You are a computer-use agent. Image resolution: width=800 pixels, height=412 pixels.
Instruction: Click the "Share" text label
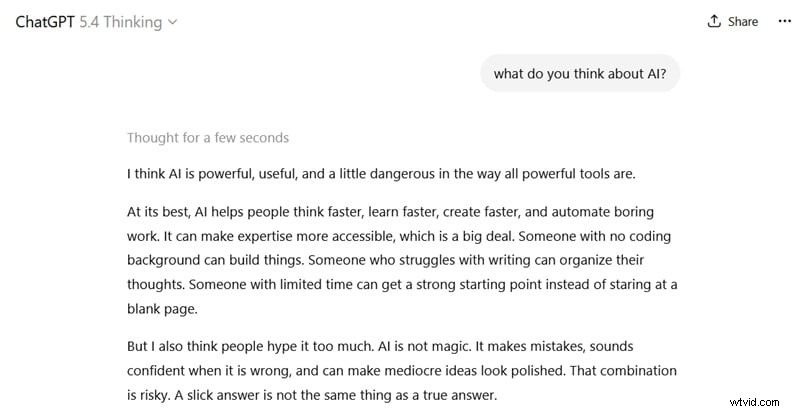tap(743, 21)
